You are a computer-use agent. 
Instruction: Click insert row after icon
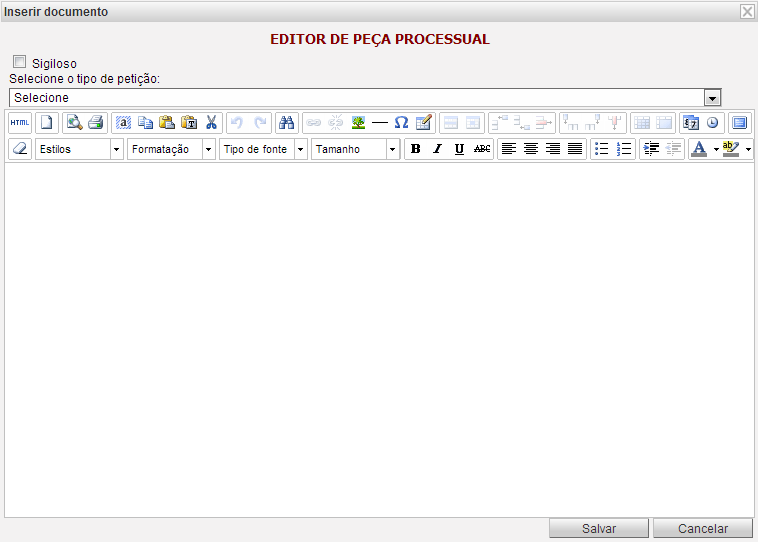pyautogui.click(x=522, y=123)
